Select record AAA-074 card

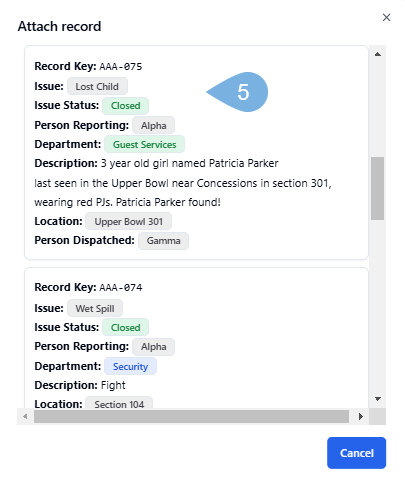coord(196,338)
